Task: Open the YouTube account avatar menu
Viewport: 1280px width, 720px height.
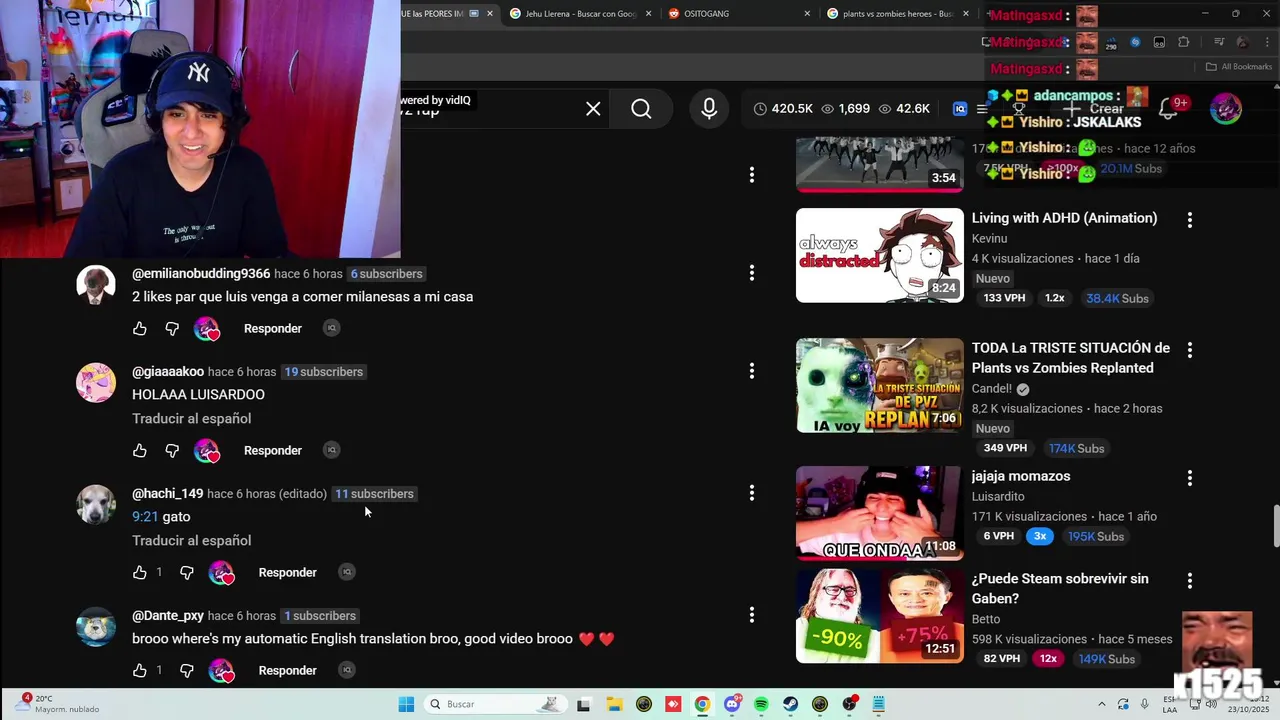Action: click(1226, 109)
